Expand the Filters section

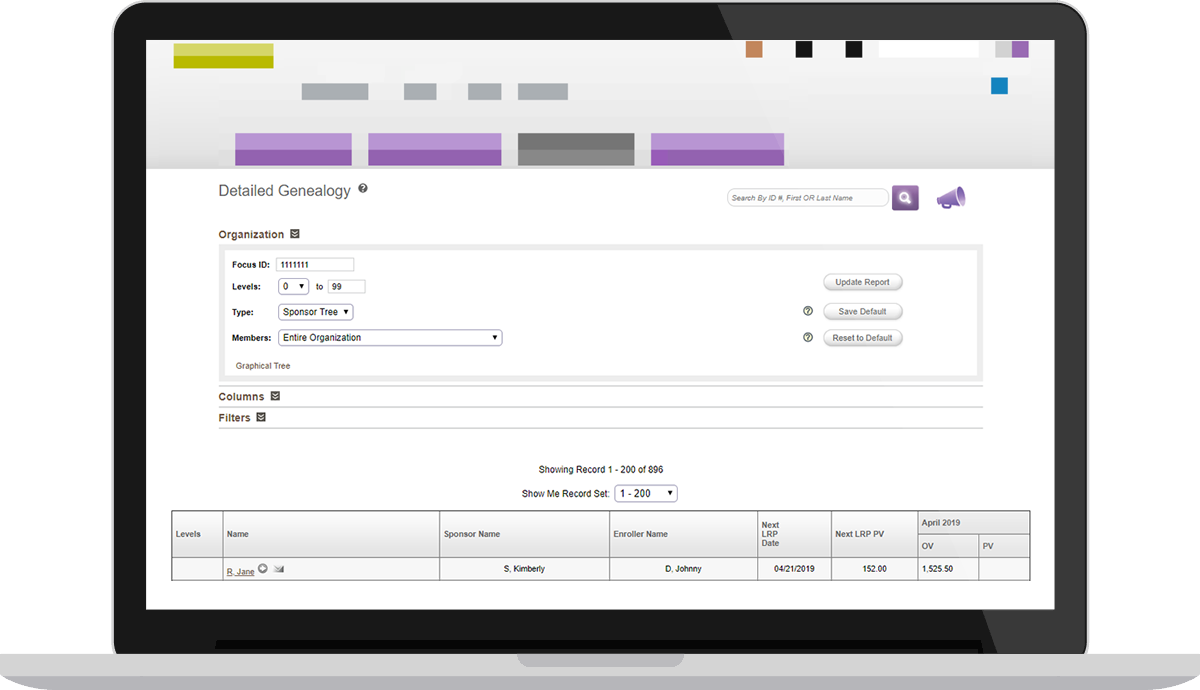(261, 417)
